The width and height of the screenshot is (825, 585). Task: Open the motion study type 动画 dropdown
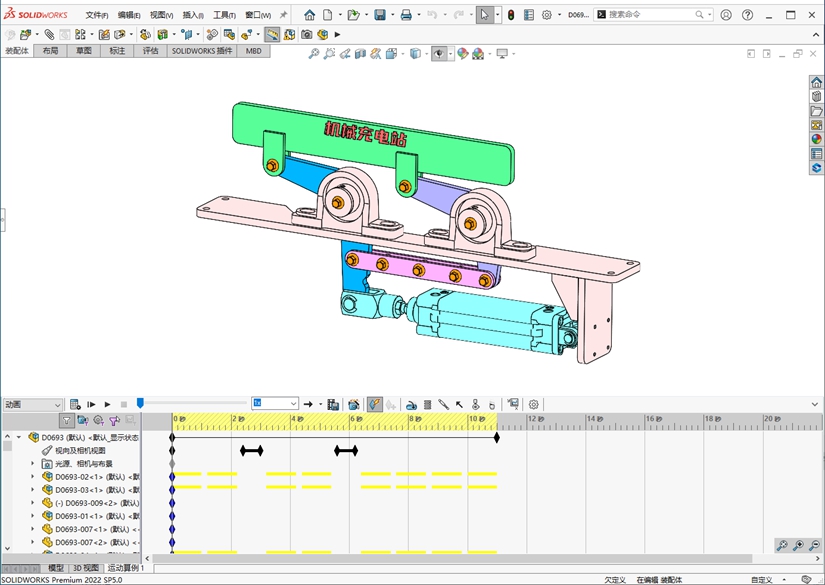click(x=32, y=405)
